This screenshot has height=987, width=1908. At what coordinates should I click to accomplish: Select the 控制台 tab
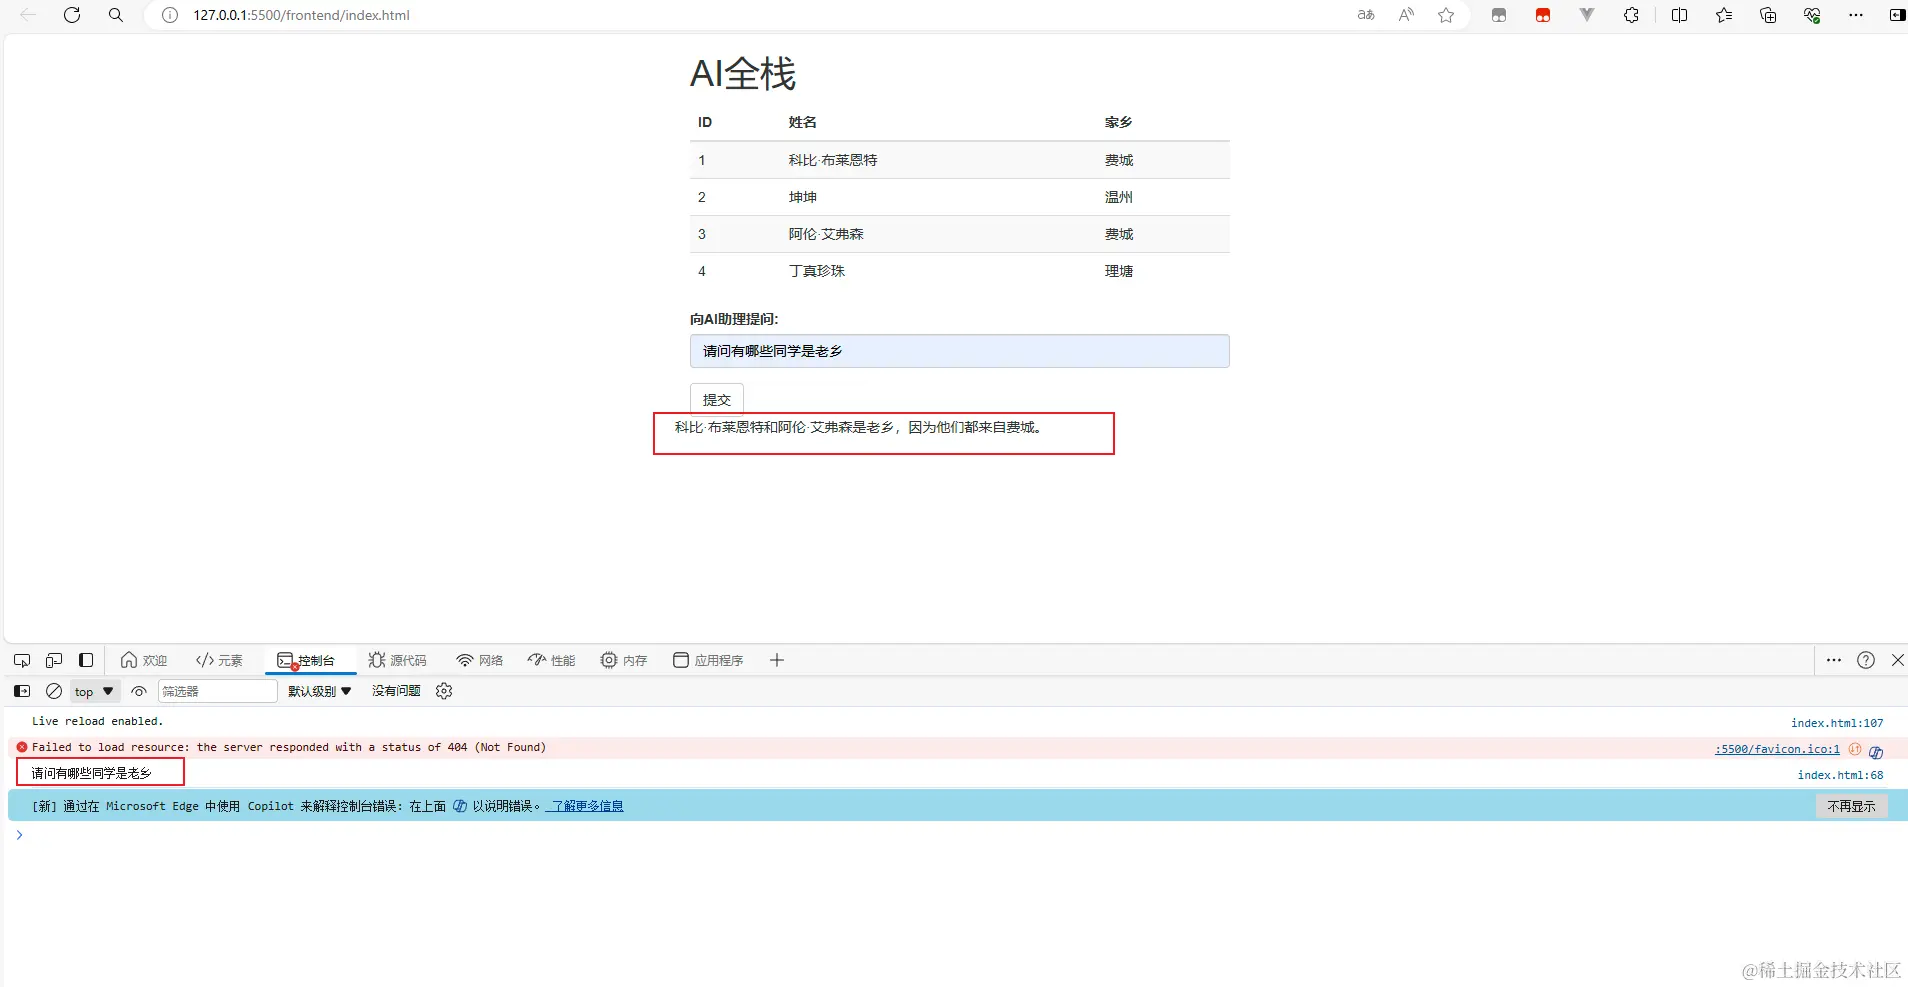(311, 660)
